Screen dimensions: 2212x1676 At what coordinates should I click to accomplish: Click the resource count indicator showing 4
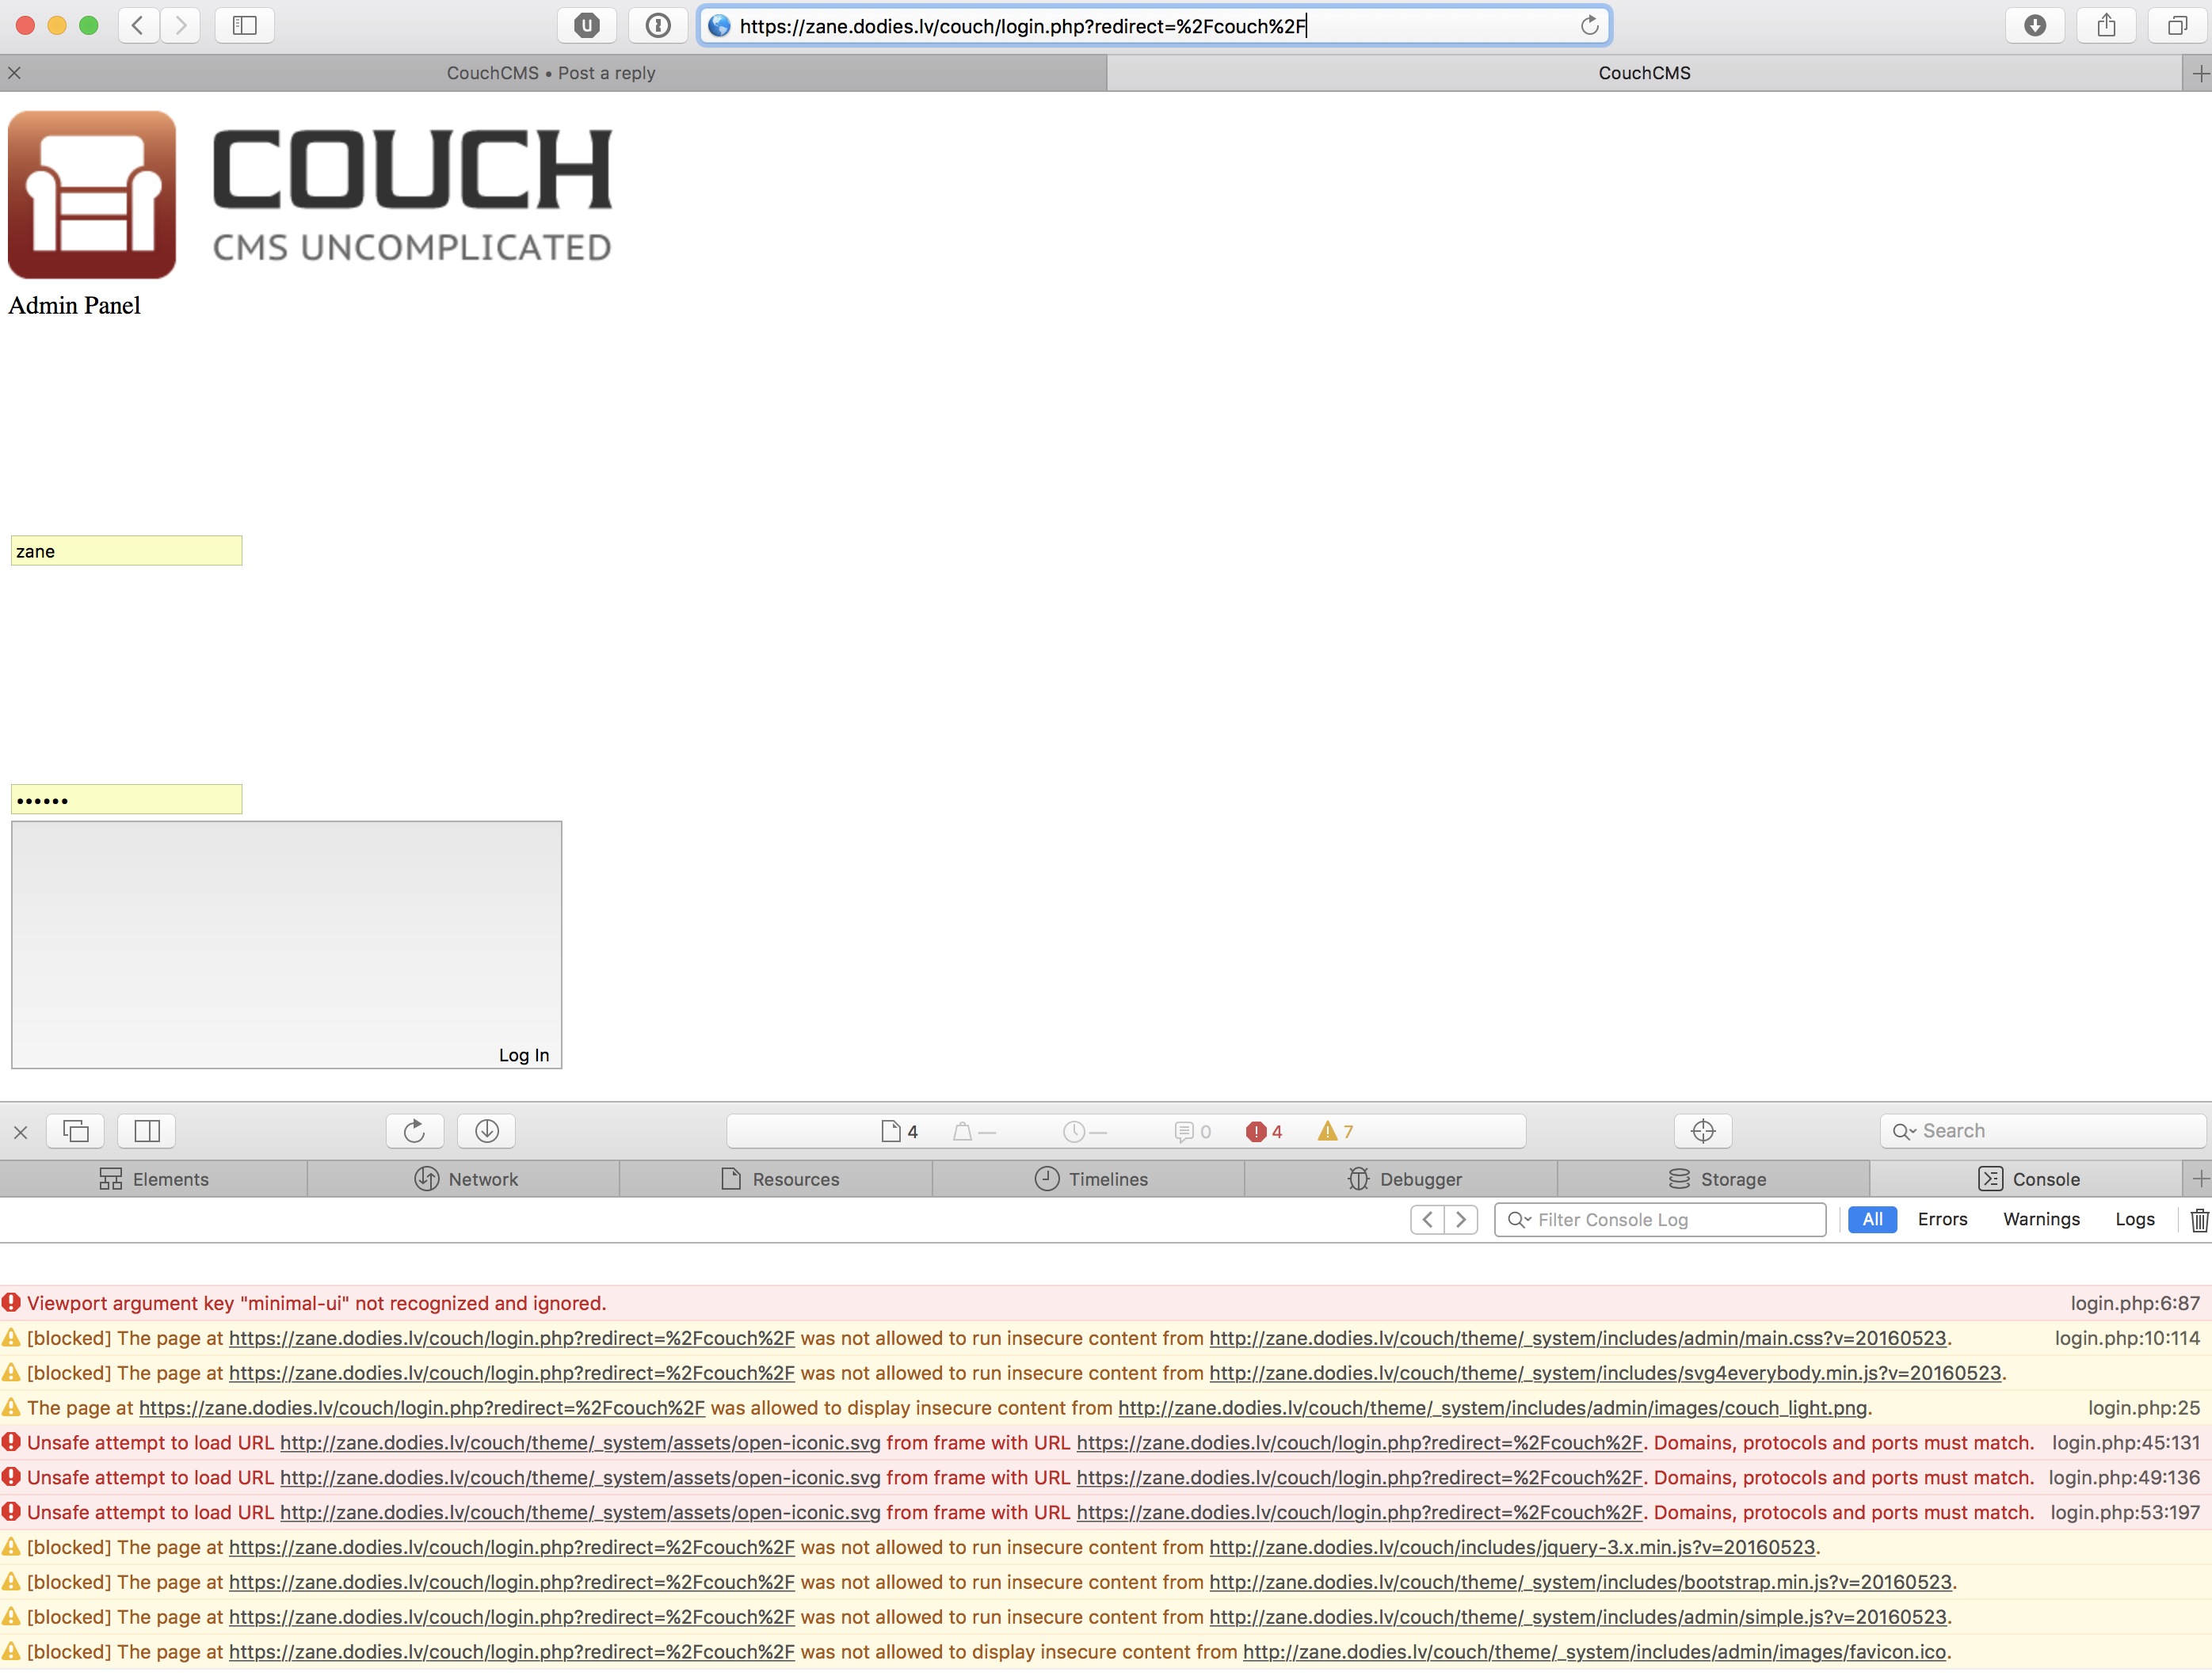pos(900,1132)
